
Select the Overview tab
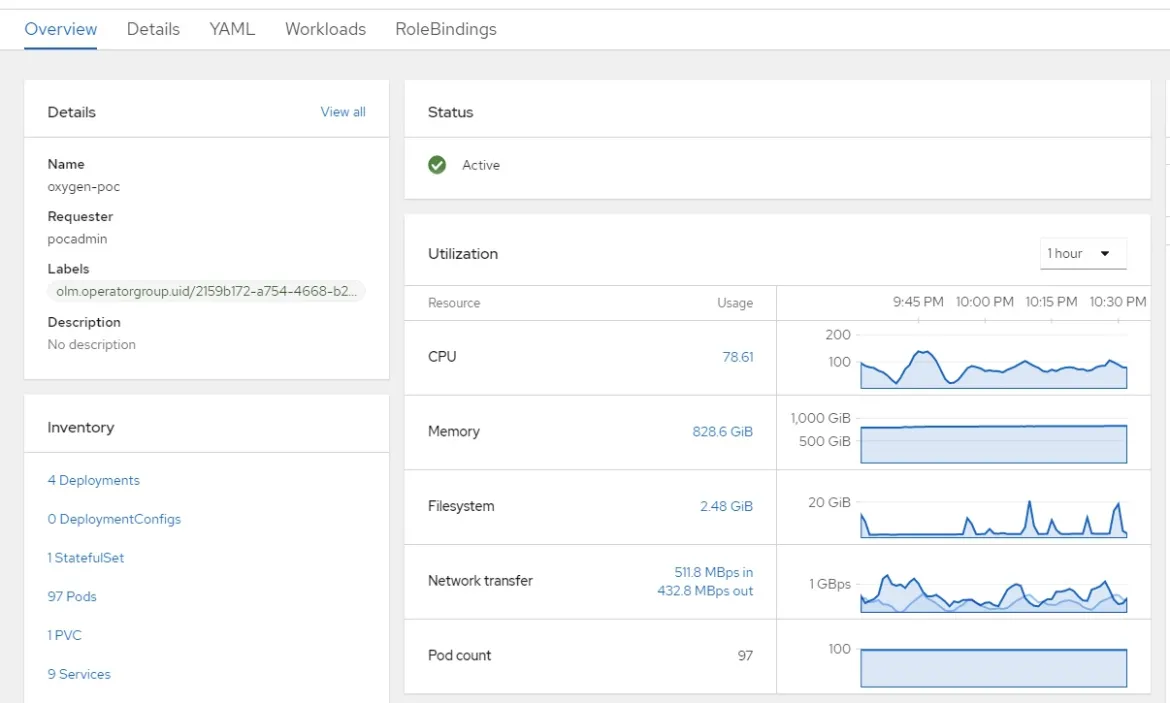tap(61, 29)
